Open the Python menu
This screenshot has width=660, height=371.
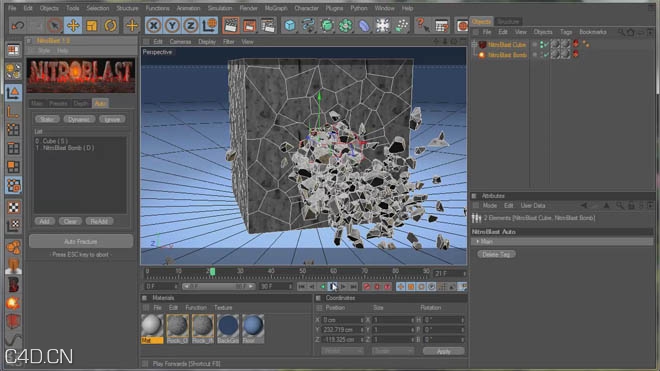point(359,8)
